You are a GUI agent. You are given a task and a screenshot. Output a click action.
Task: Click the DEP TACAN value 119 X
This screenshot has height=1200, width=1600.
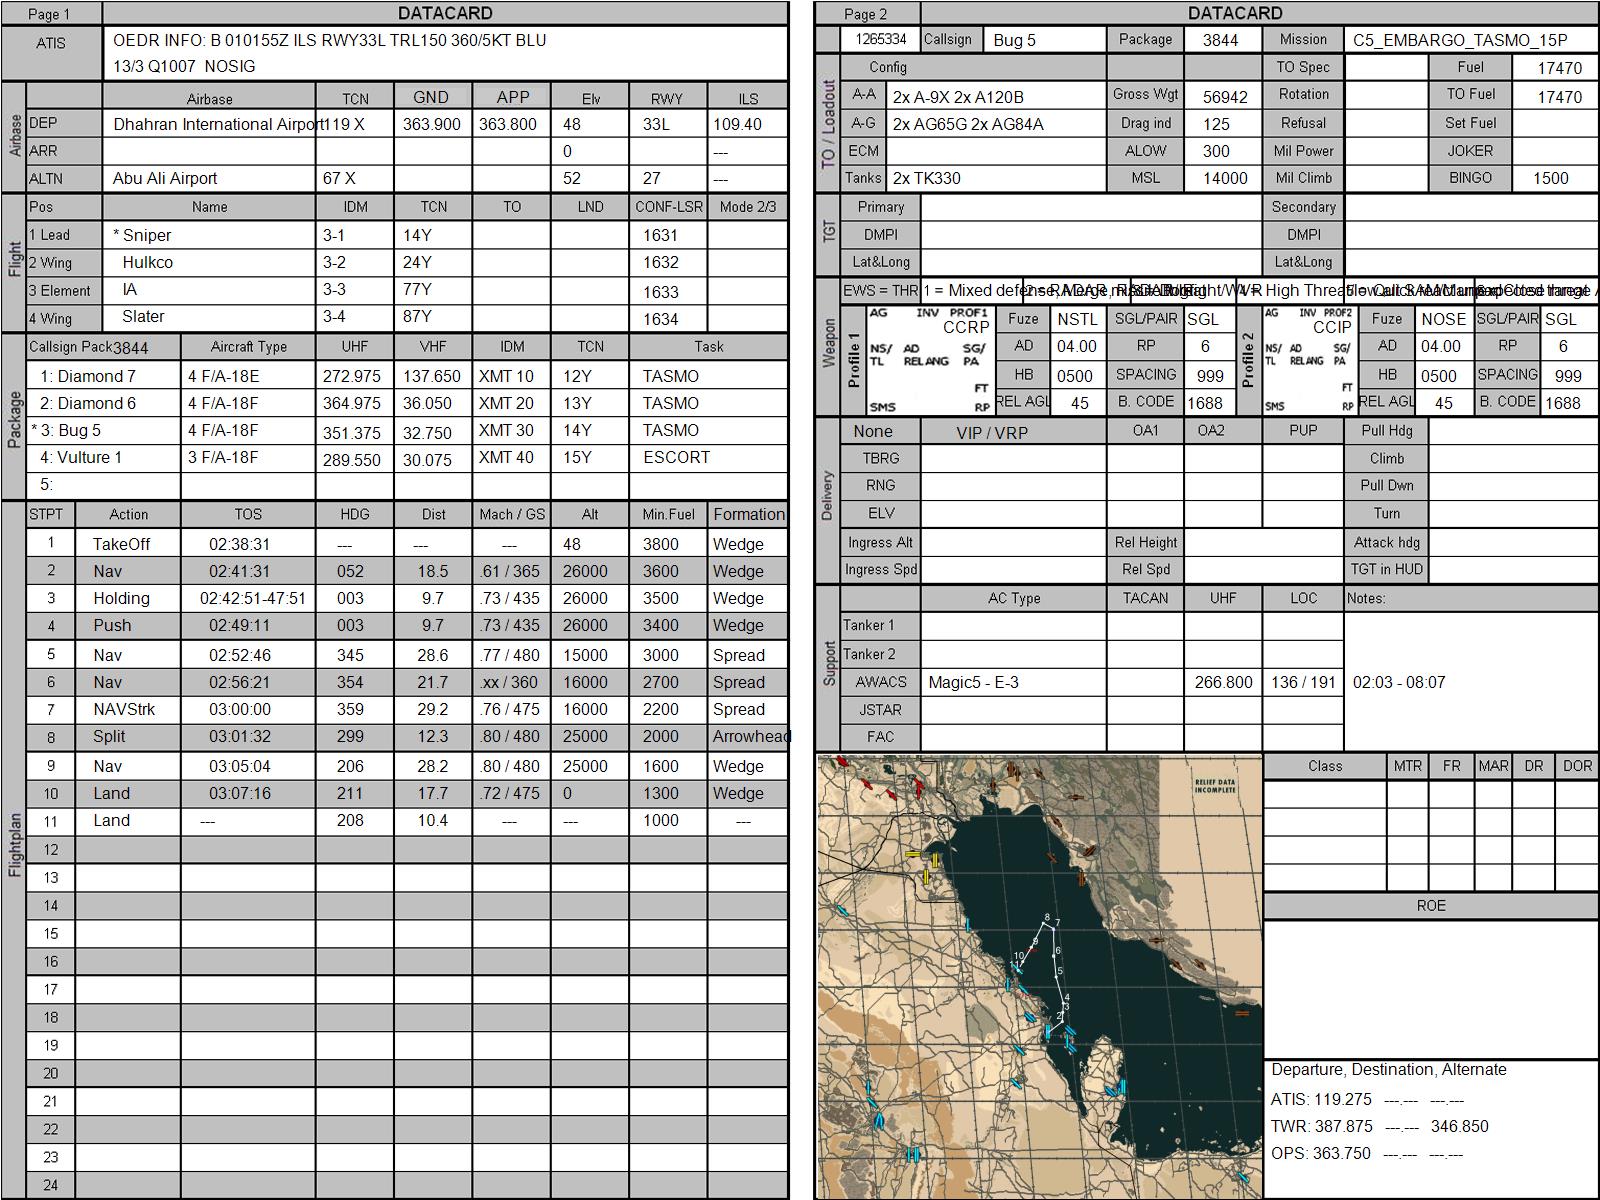[344, 125]
